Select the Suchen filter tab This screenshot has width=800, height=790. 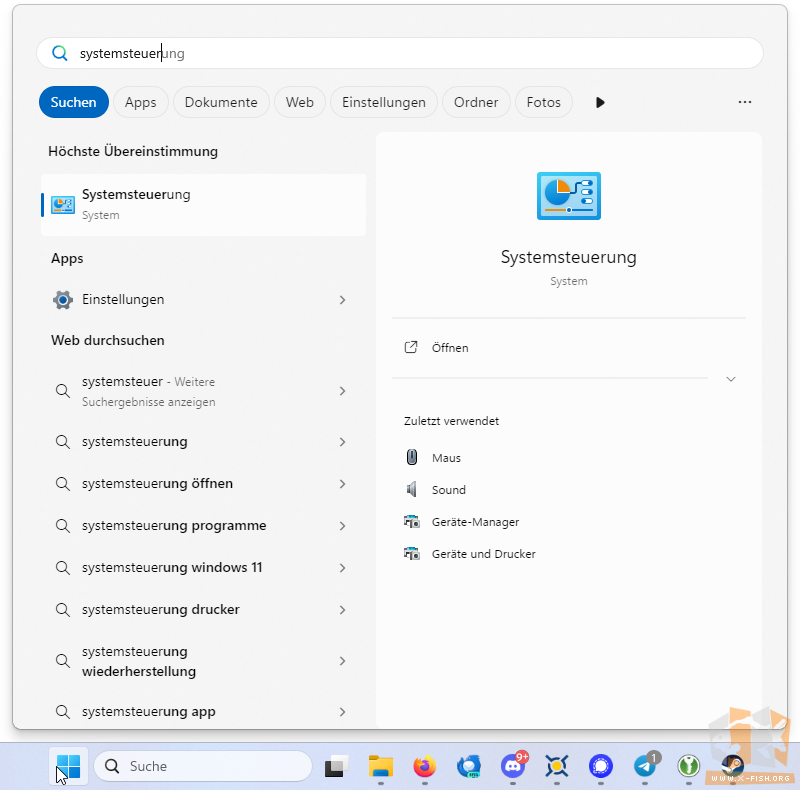point(73,102)
